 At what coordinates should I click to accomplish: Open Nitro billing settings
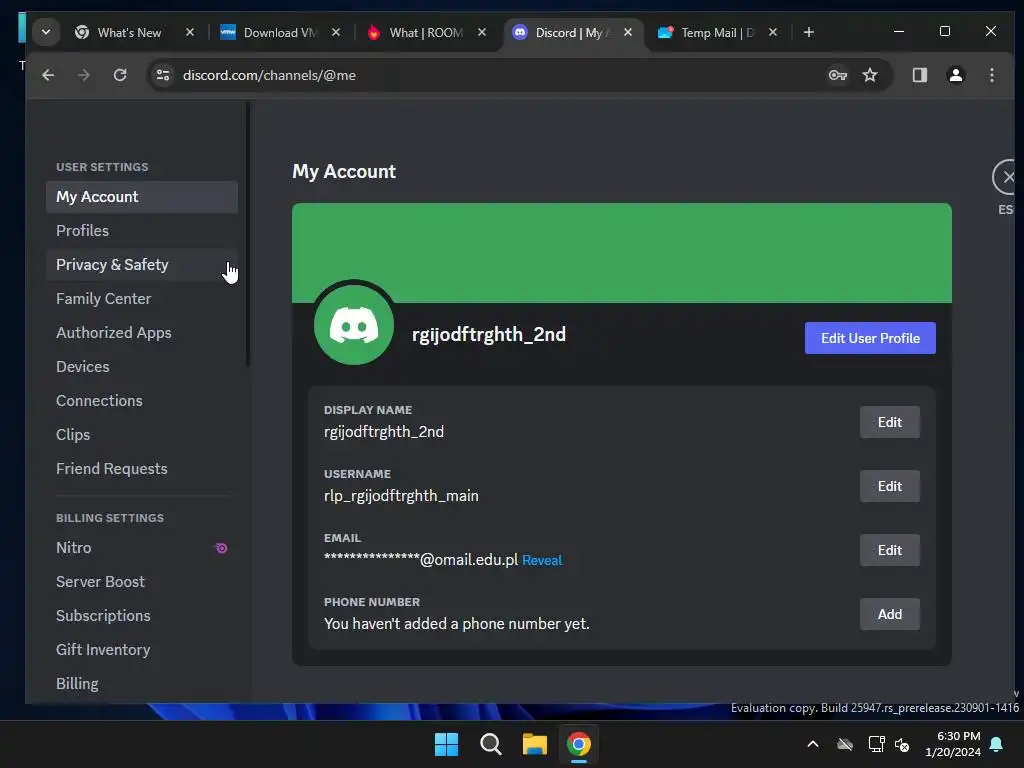coord(142,547)
